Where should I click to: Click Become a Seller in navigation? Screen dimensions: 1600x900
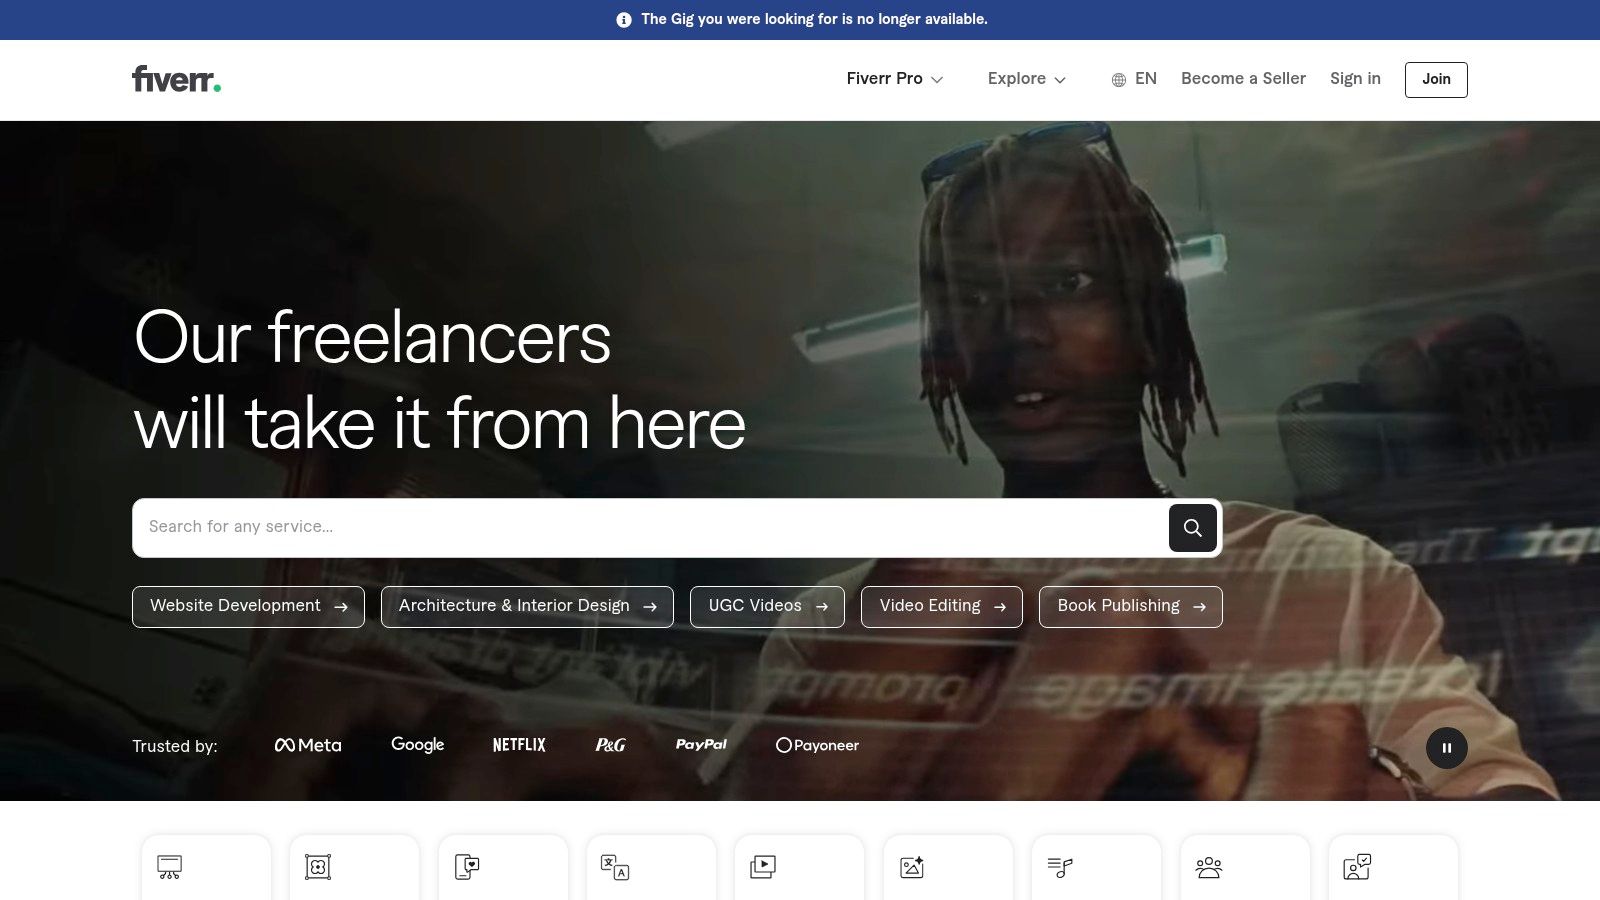[x=1243, y=79]
